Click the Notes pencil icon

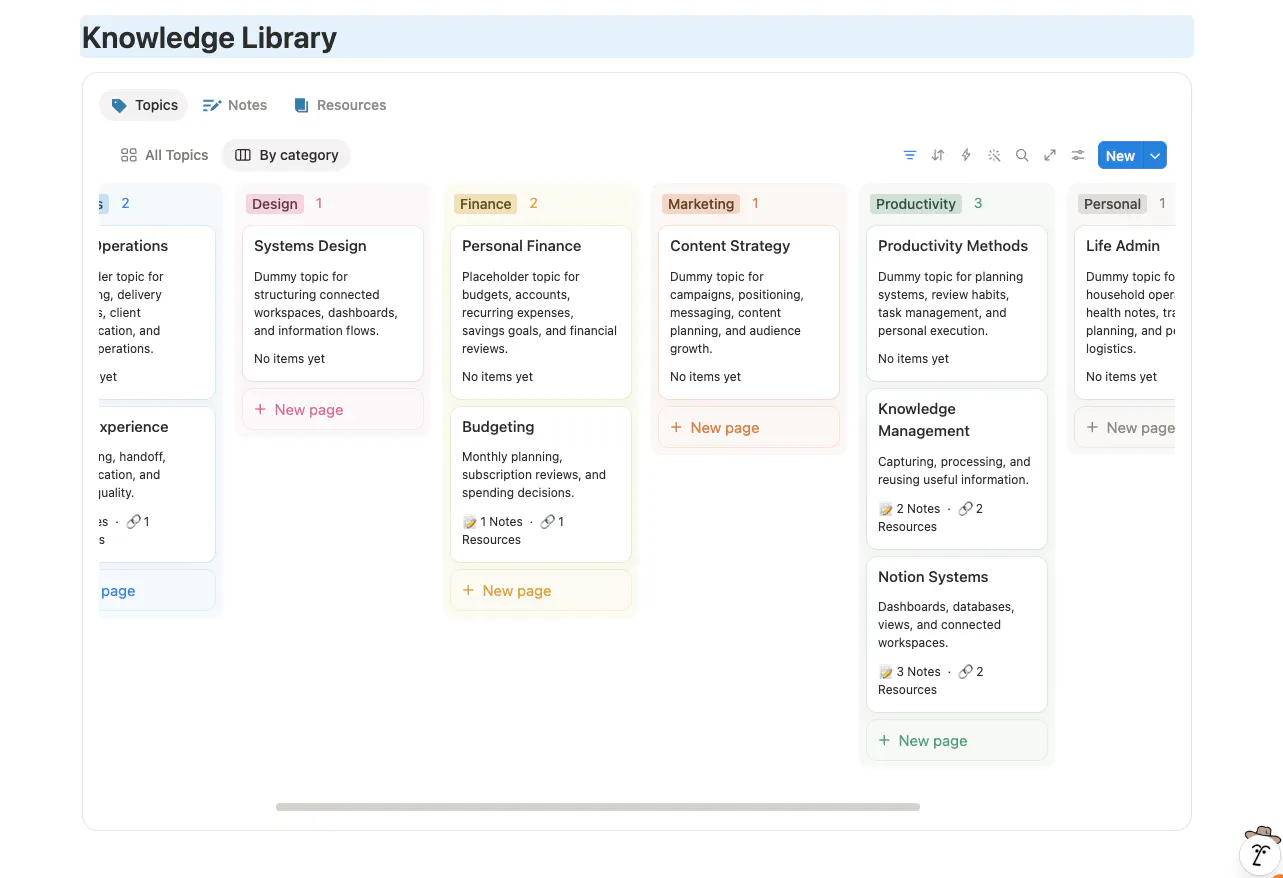point(211,105)
